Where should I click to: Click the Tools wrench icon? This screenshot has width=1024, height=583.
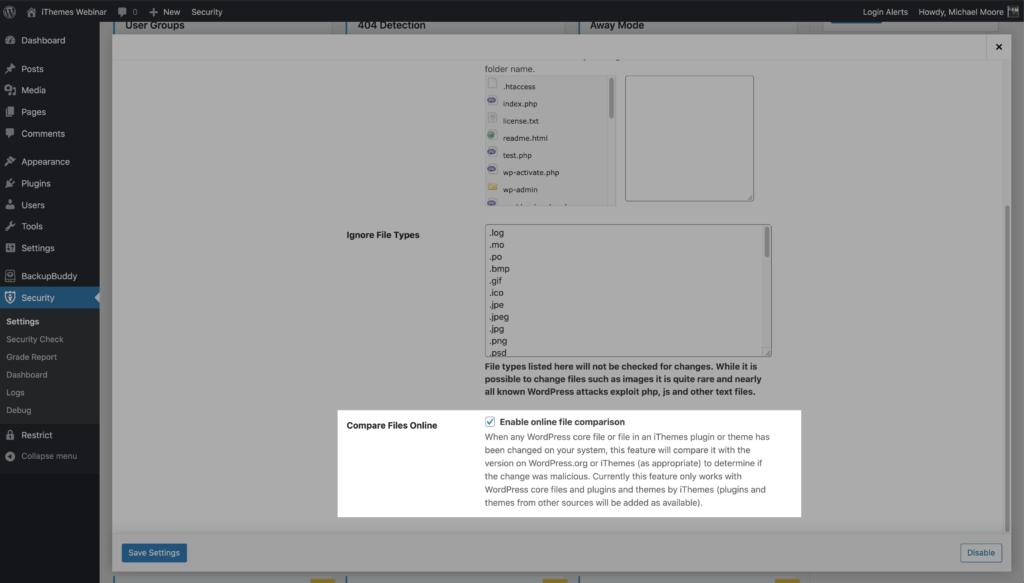click(x=10, y=226)
